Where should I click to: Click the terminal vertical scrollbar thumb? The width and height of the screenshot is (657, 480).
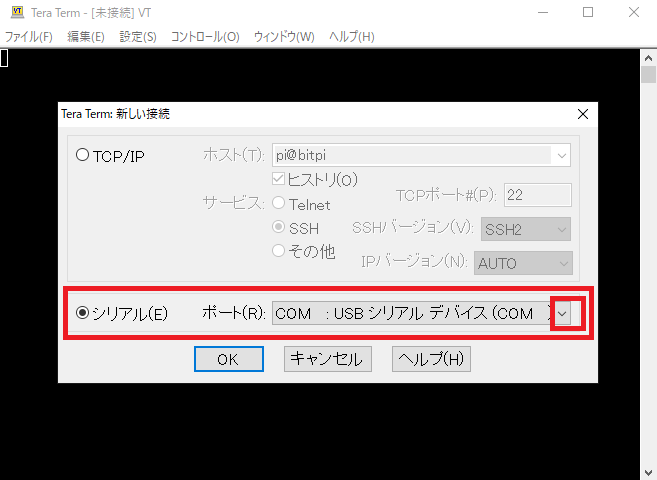tap(648, 75)
